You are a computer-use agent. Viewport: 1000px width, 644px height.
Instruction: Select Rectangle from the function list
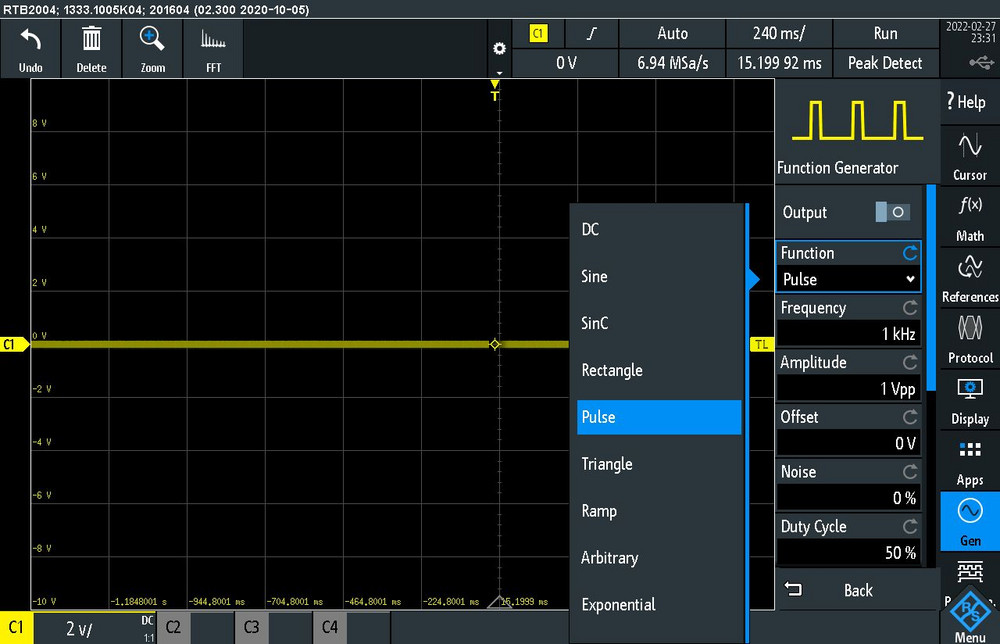tap(659, 370)
